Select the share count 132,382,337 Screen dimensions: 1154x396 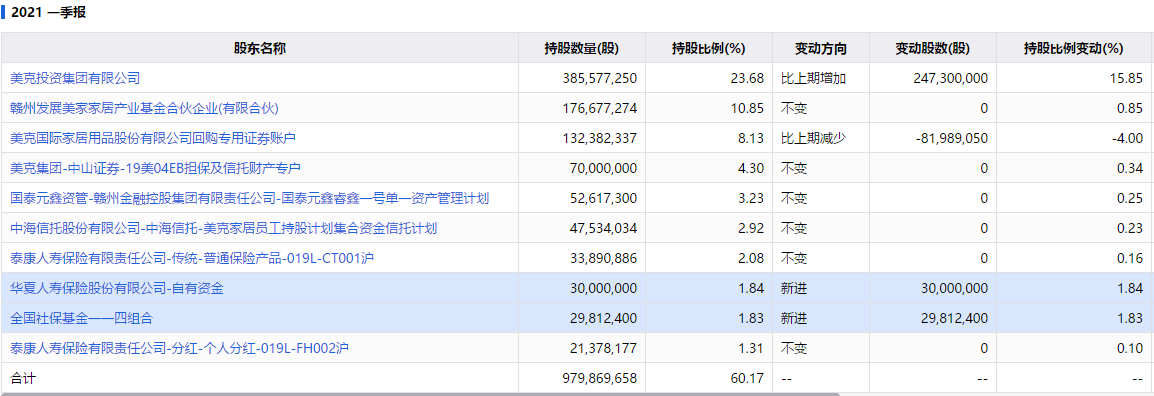pos(599,138)
